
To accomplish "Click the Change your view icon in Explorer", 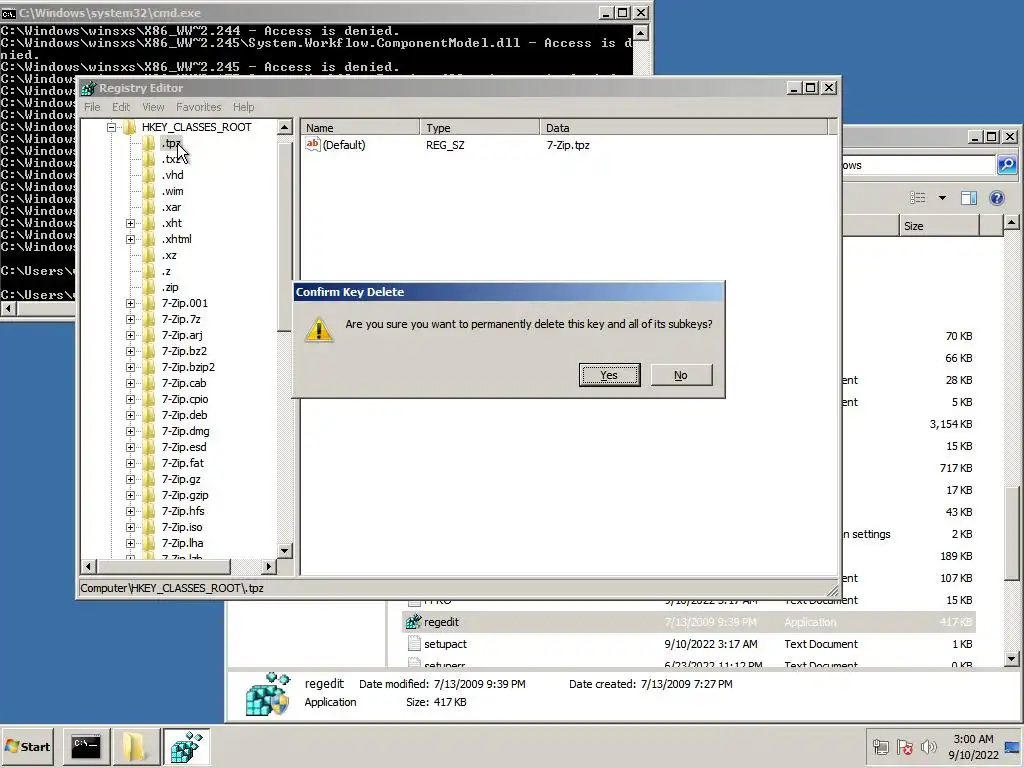I will point(918,197).
